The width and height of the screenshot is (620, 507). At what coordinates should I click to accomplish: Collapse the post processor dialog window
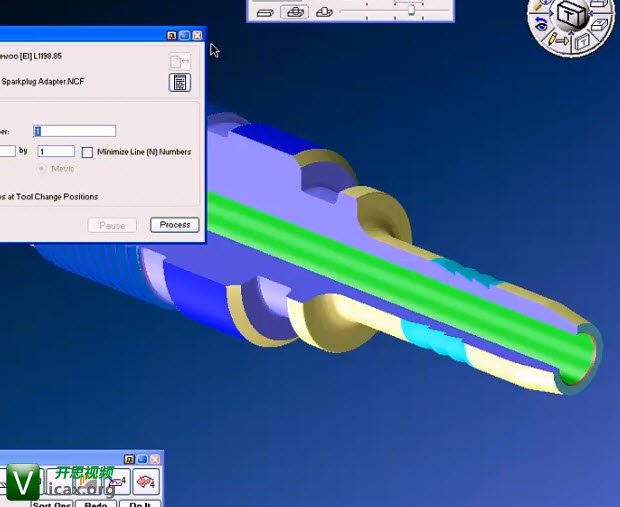184,36
